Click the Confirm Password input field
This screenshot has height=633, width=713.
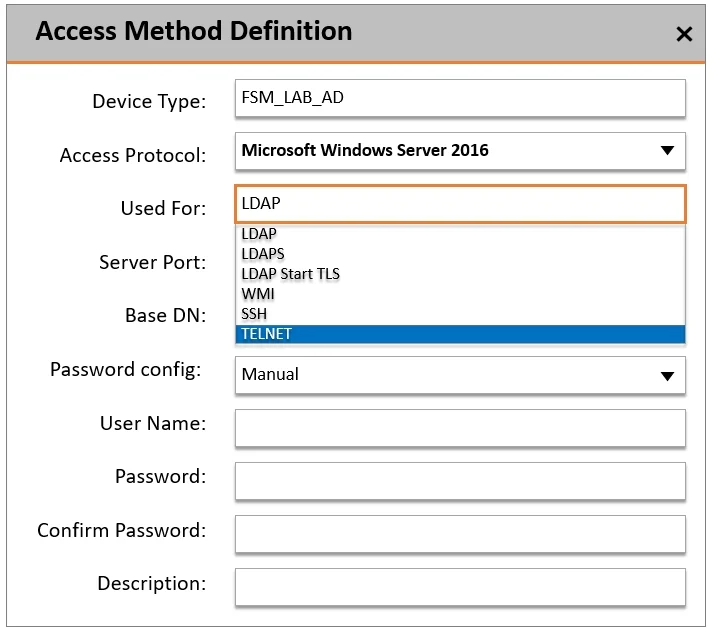point(460,534)
